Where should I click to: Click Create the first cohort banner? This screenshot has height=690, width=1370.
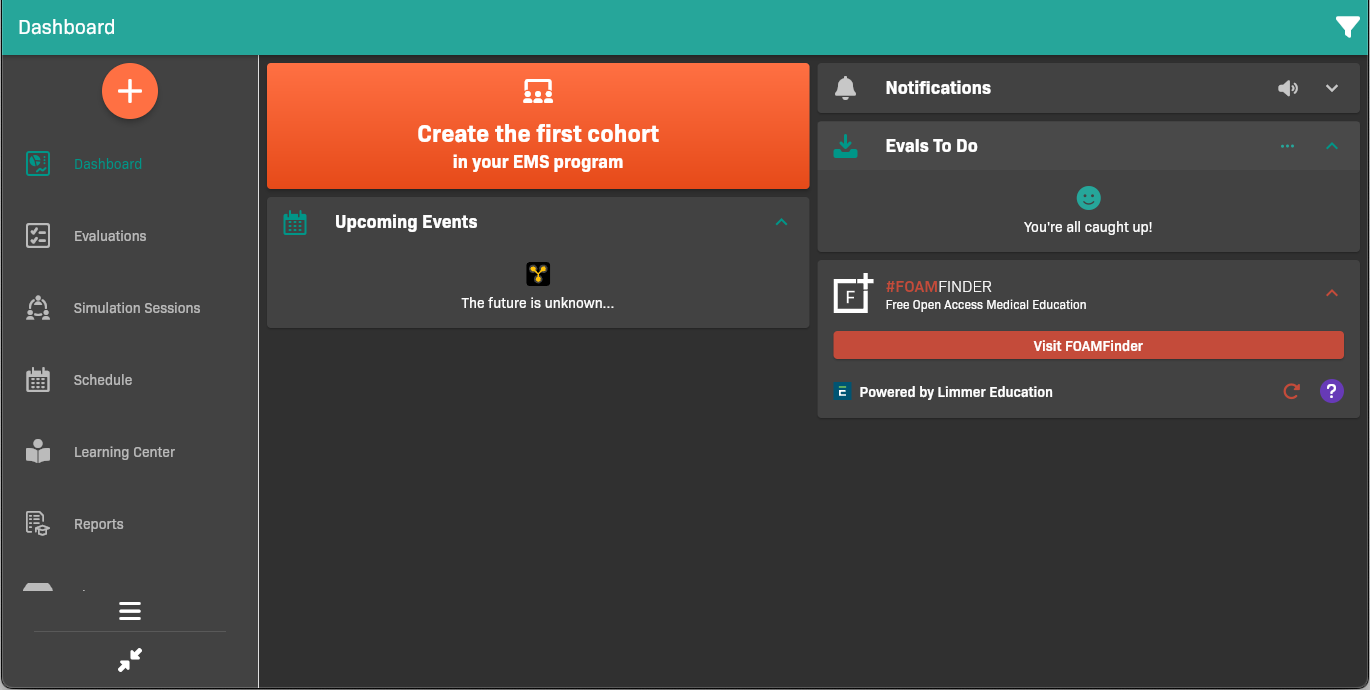(x=538, y=126)
